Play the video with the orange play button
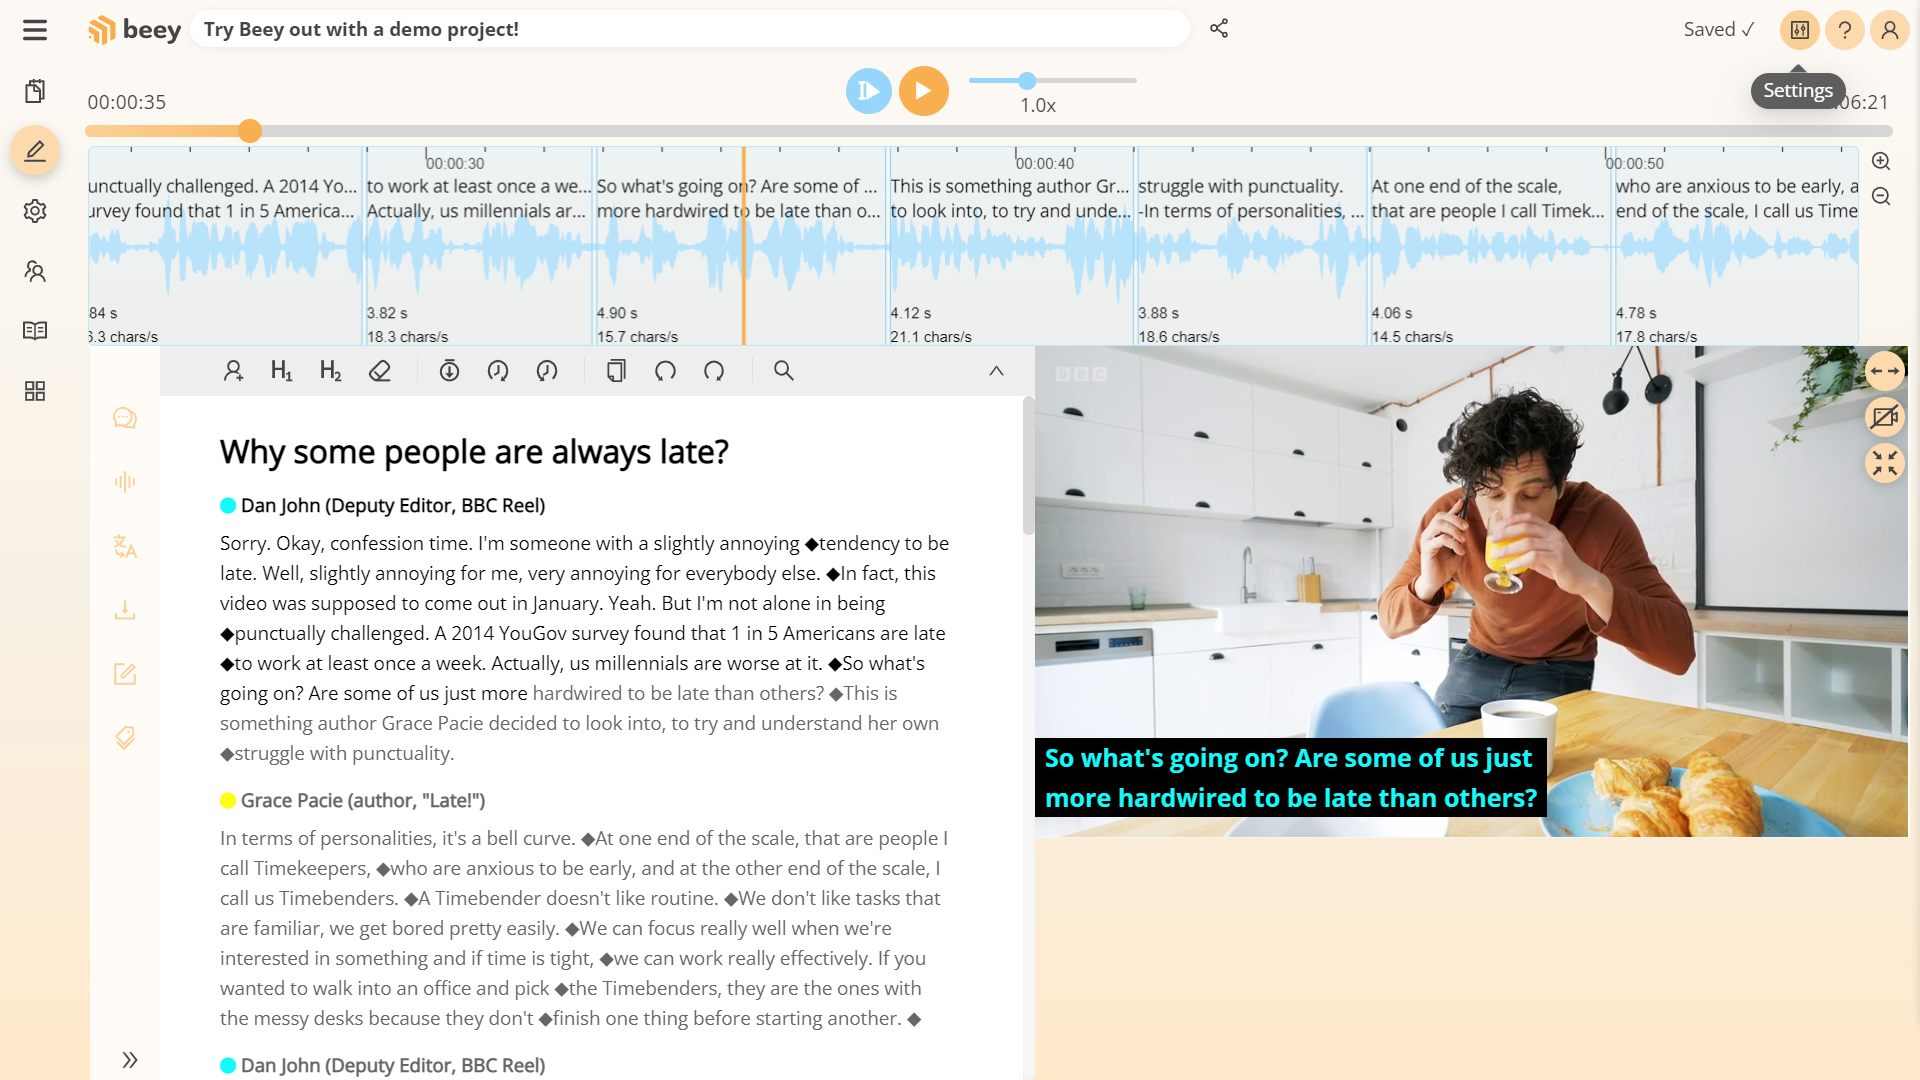The width and height of the screenshot is (1920, 1080). coord(923,90)
